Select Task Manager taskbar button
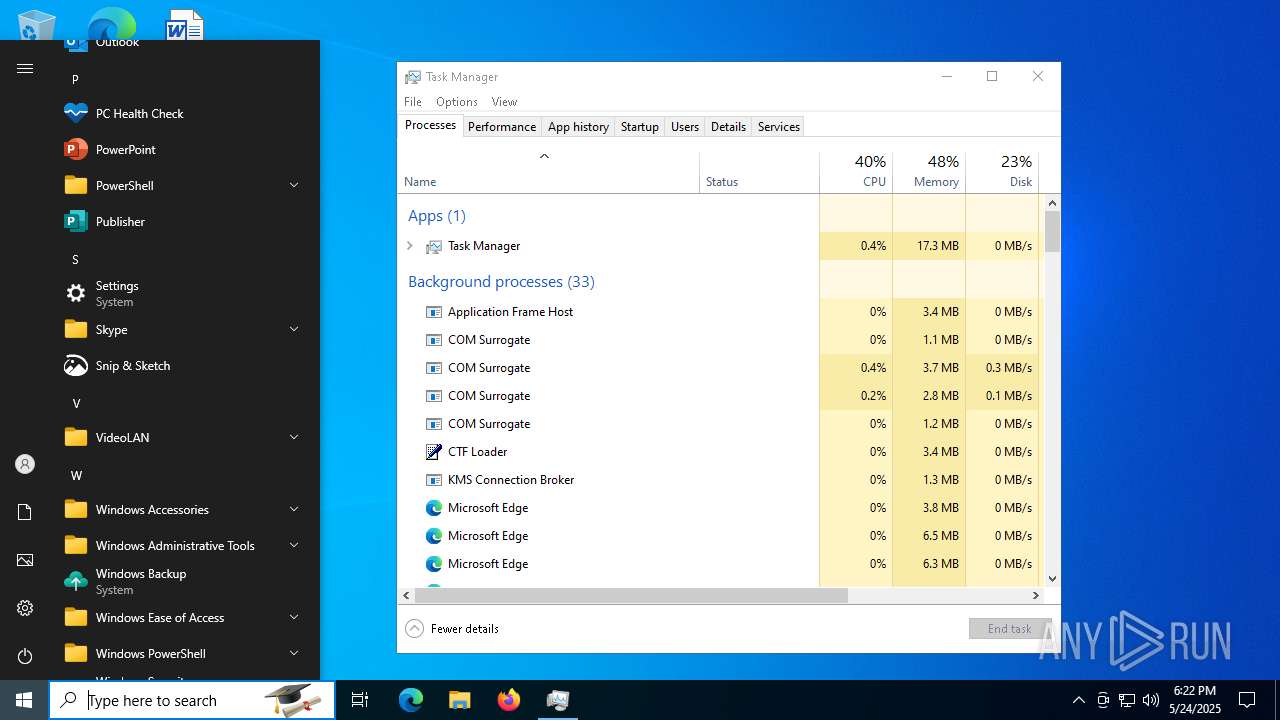The width and height of the screenshot is (1280, 720). pyautogui.click(x=557, y=700)
